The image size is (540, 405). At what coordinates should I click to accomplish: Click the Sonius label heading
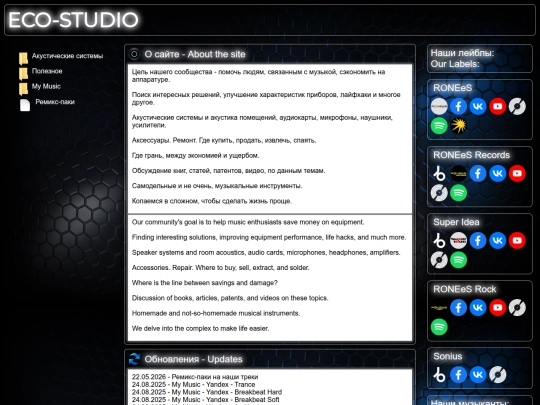point(448,356)
